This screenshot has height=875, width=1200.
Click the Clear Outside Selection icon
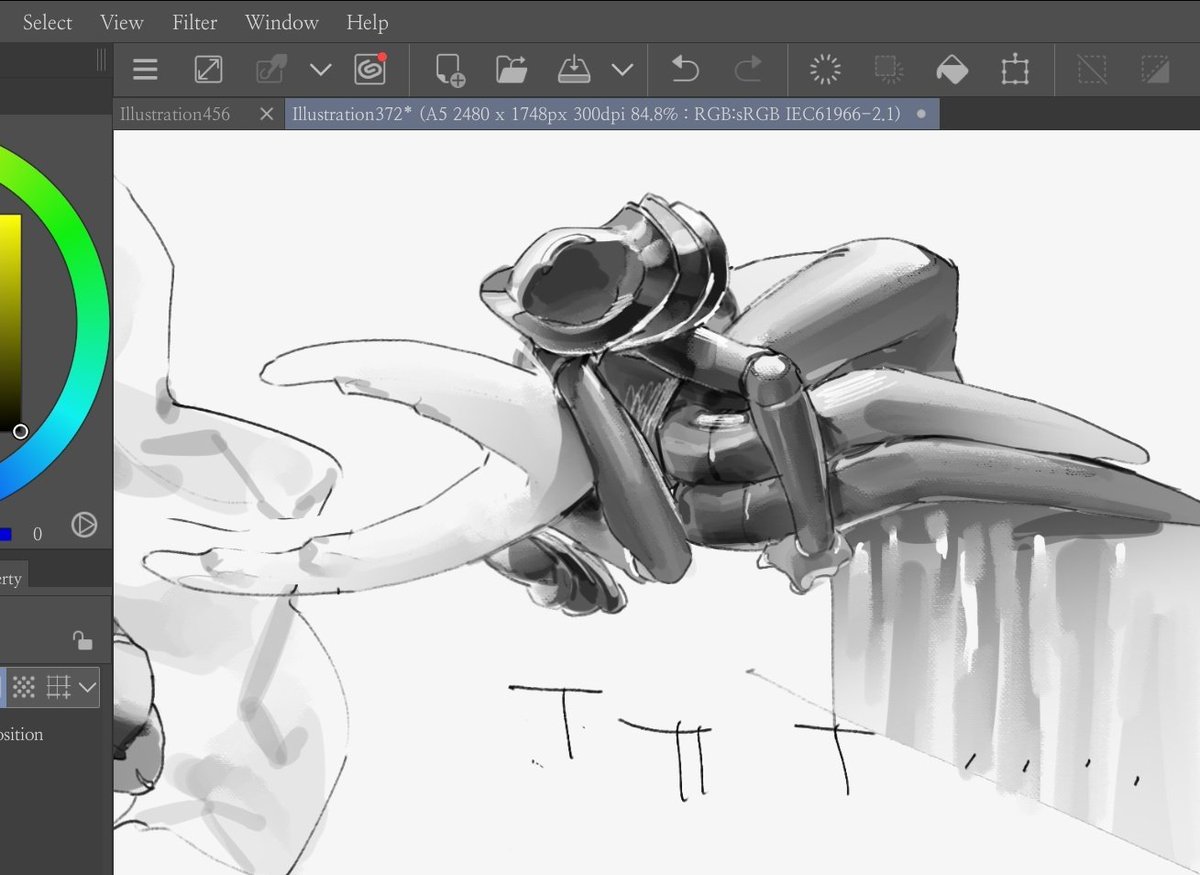pos(888,70)
